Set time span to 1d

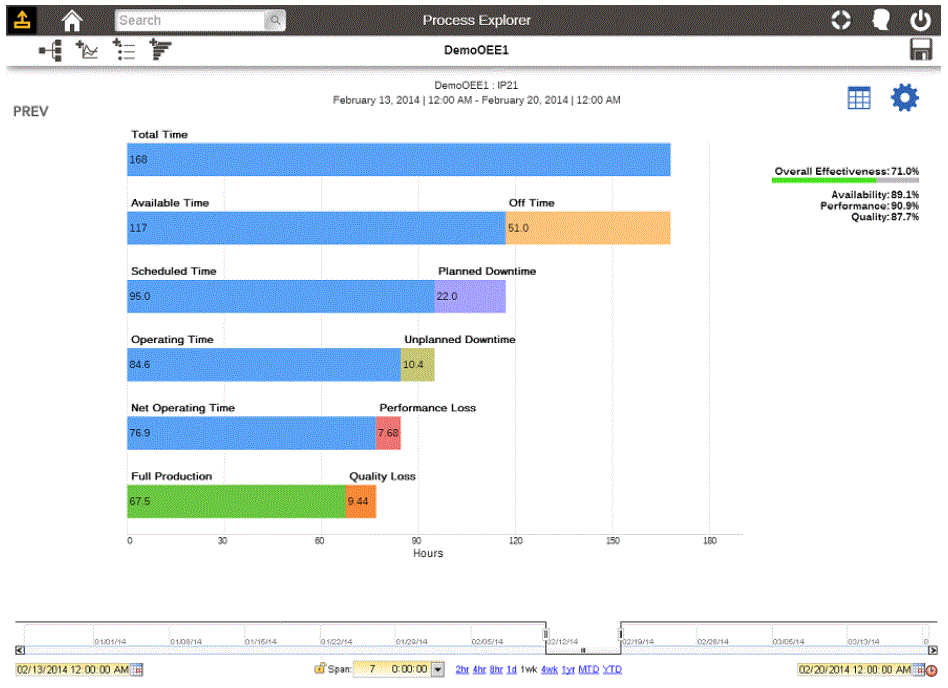[x=511, y=669]
